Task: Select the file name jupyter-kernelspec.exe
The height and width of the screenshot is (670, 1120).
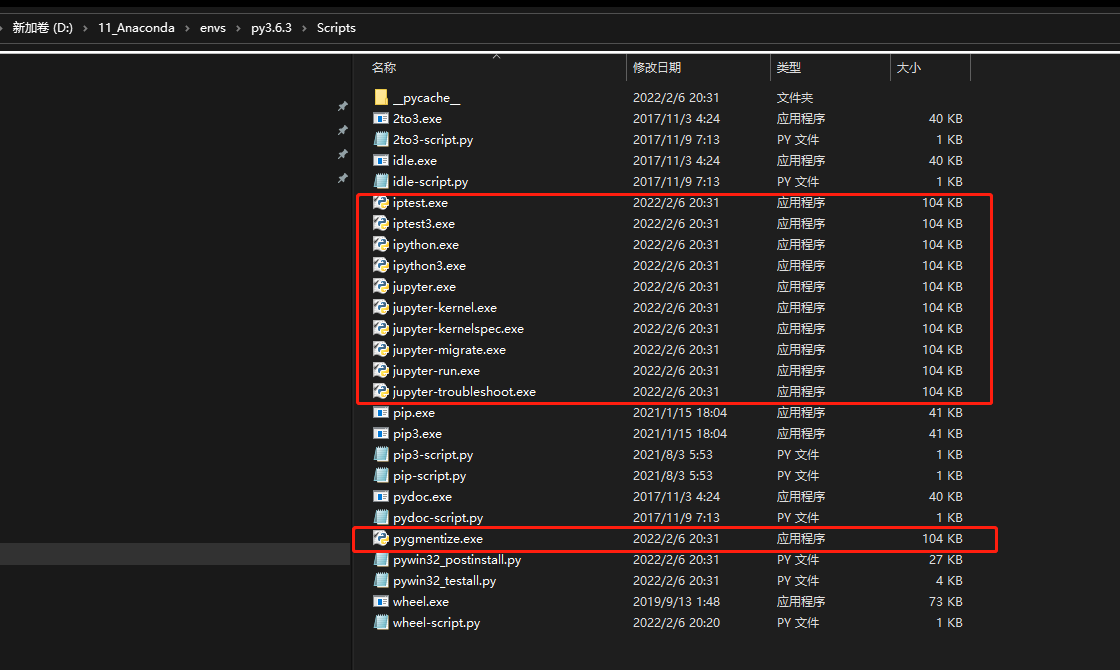Action: (x=458, y=329)
